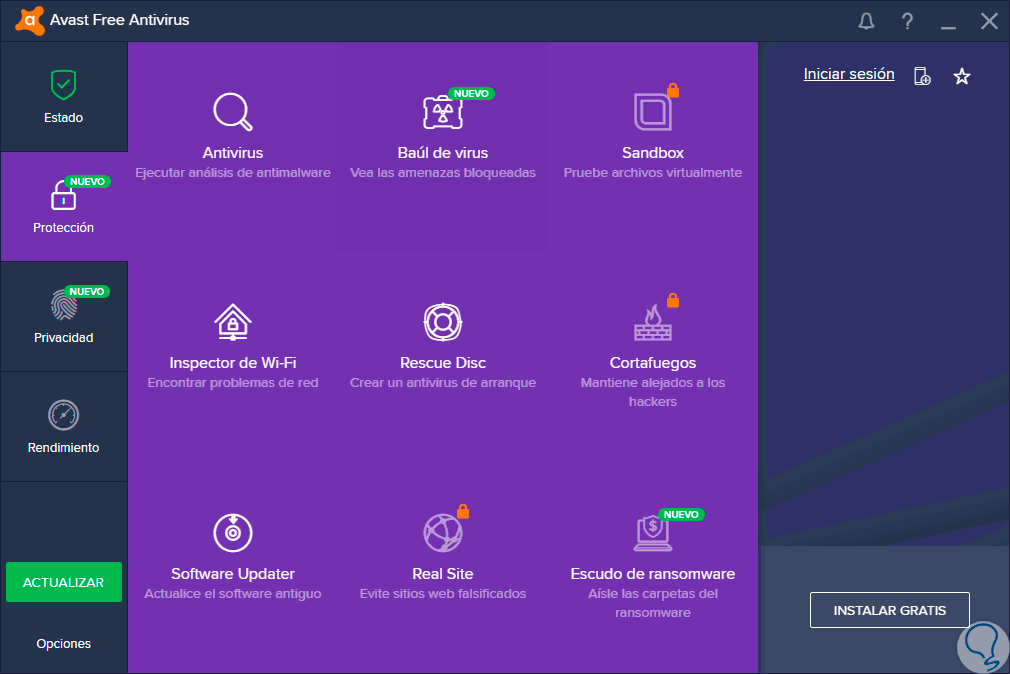Viewport: 1010px width, 674px height.
Task: Open notifications bell icon
Action: pos(866,21)
